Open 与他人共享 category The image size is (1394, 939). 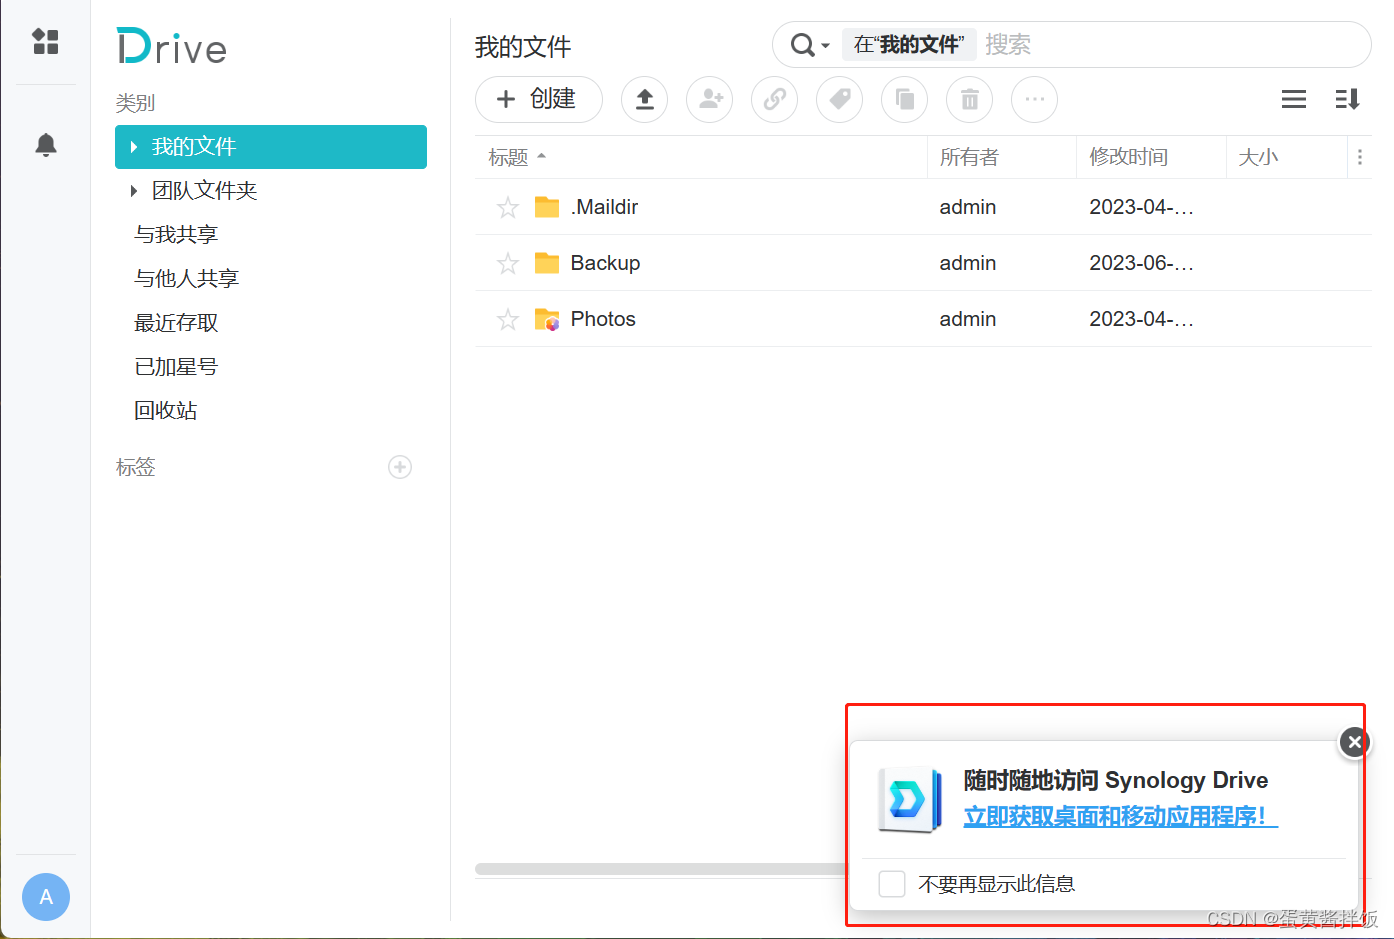click(x=187, y=279)
